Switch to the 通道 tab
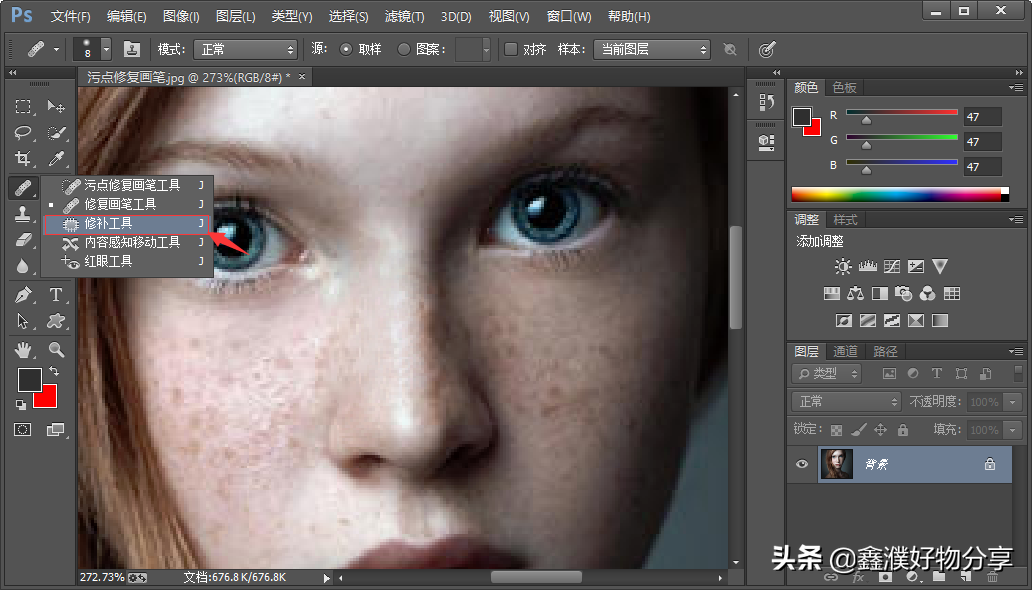The height and width of the screenshot is (590, 1032). [846, 352]
